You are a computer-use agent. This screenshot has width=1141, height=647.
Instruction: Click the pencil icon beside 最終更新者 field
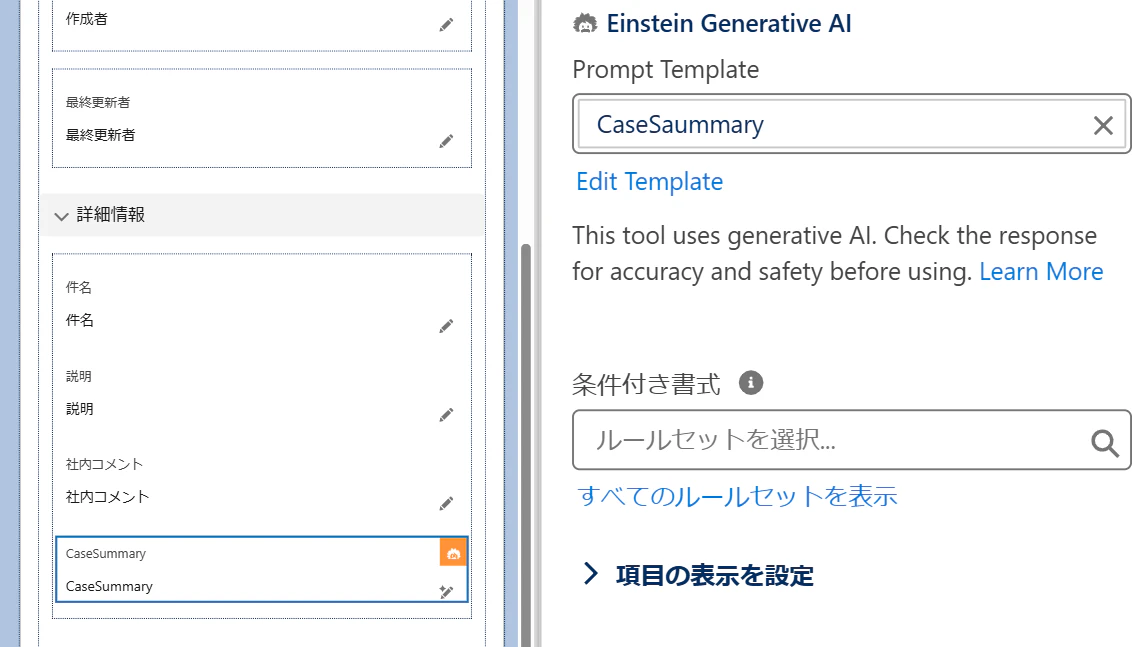pyautogui.click(x=446, y=141)
